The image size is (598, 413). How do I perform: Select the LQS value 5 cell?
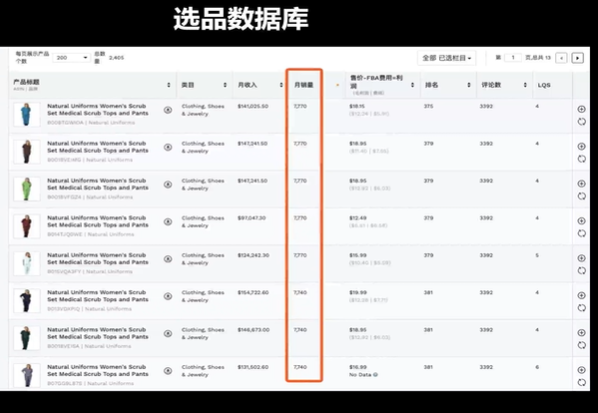tap(537, 255)
